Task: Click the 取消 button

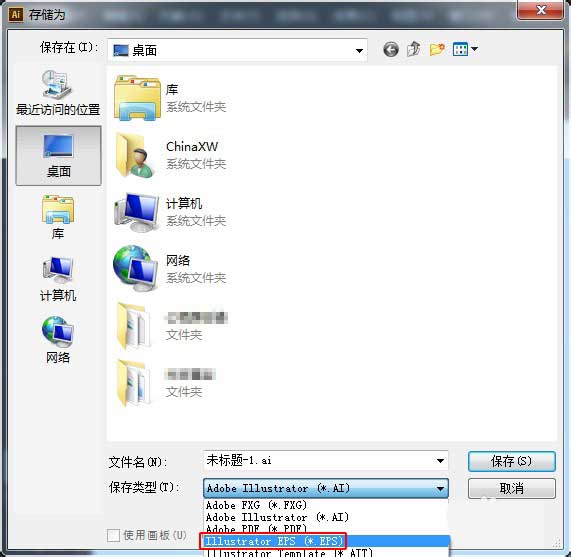Action: 512,488
